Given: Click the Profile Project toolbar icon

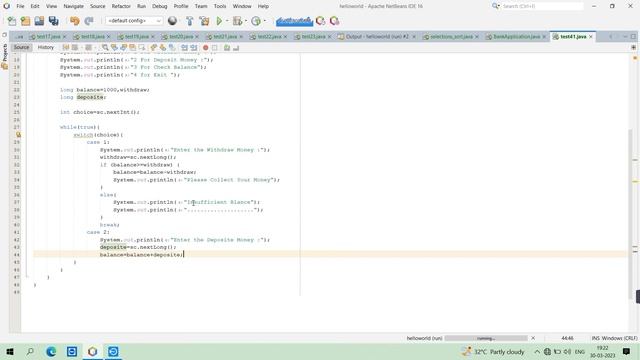Looking at the screenshot, I should click(x=256, y=21).
